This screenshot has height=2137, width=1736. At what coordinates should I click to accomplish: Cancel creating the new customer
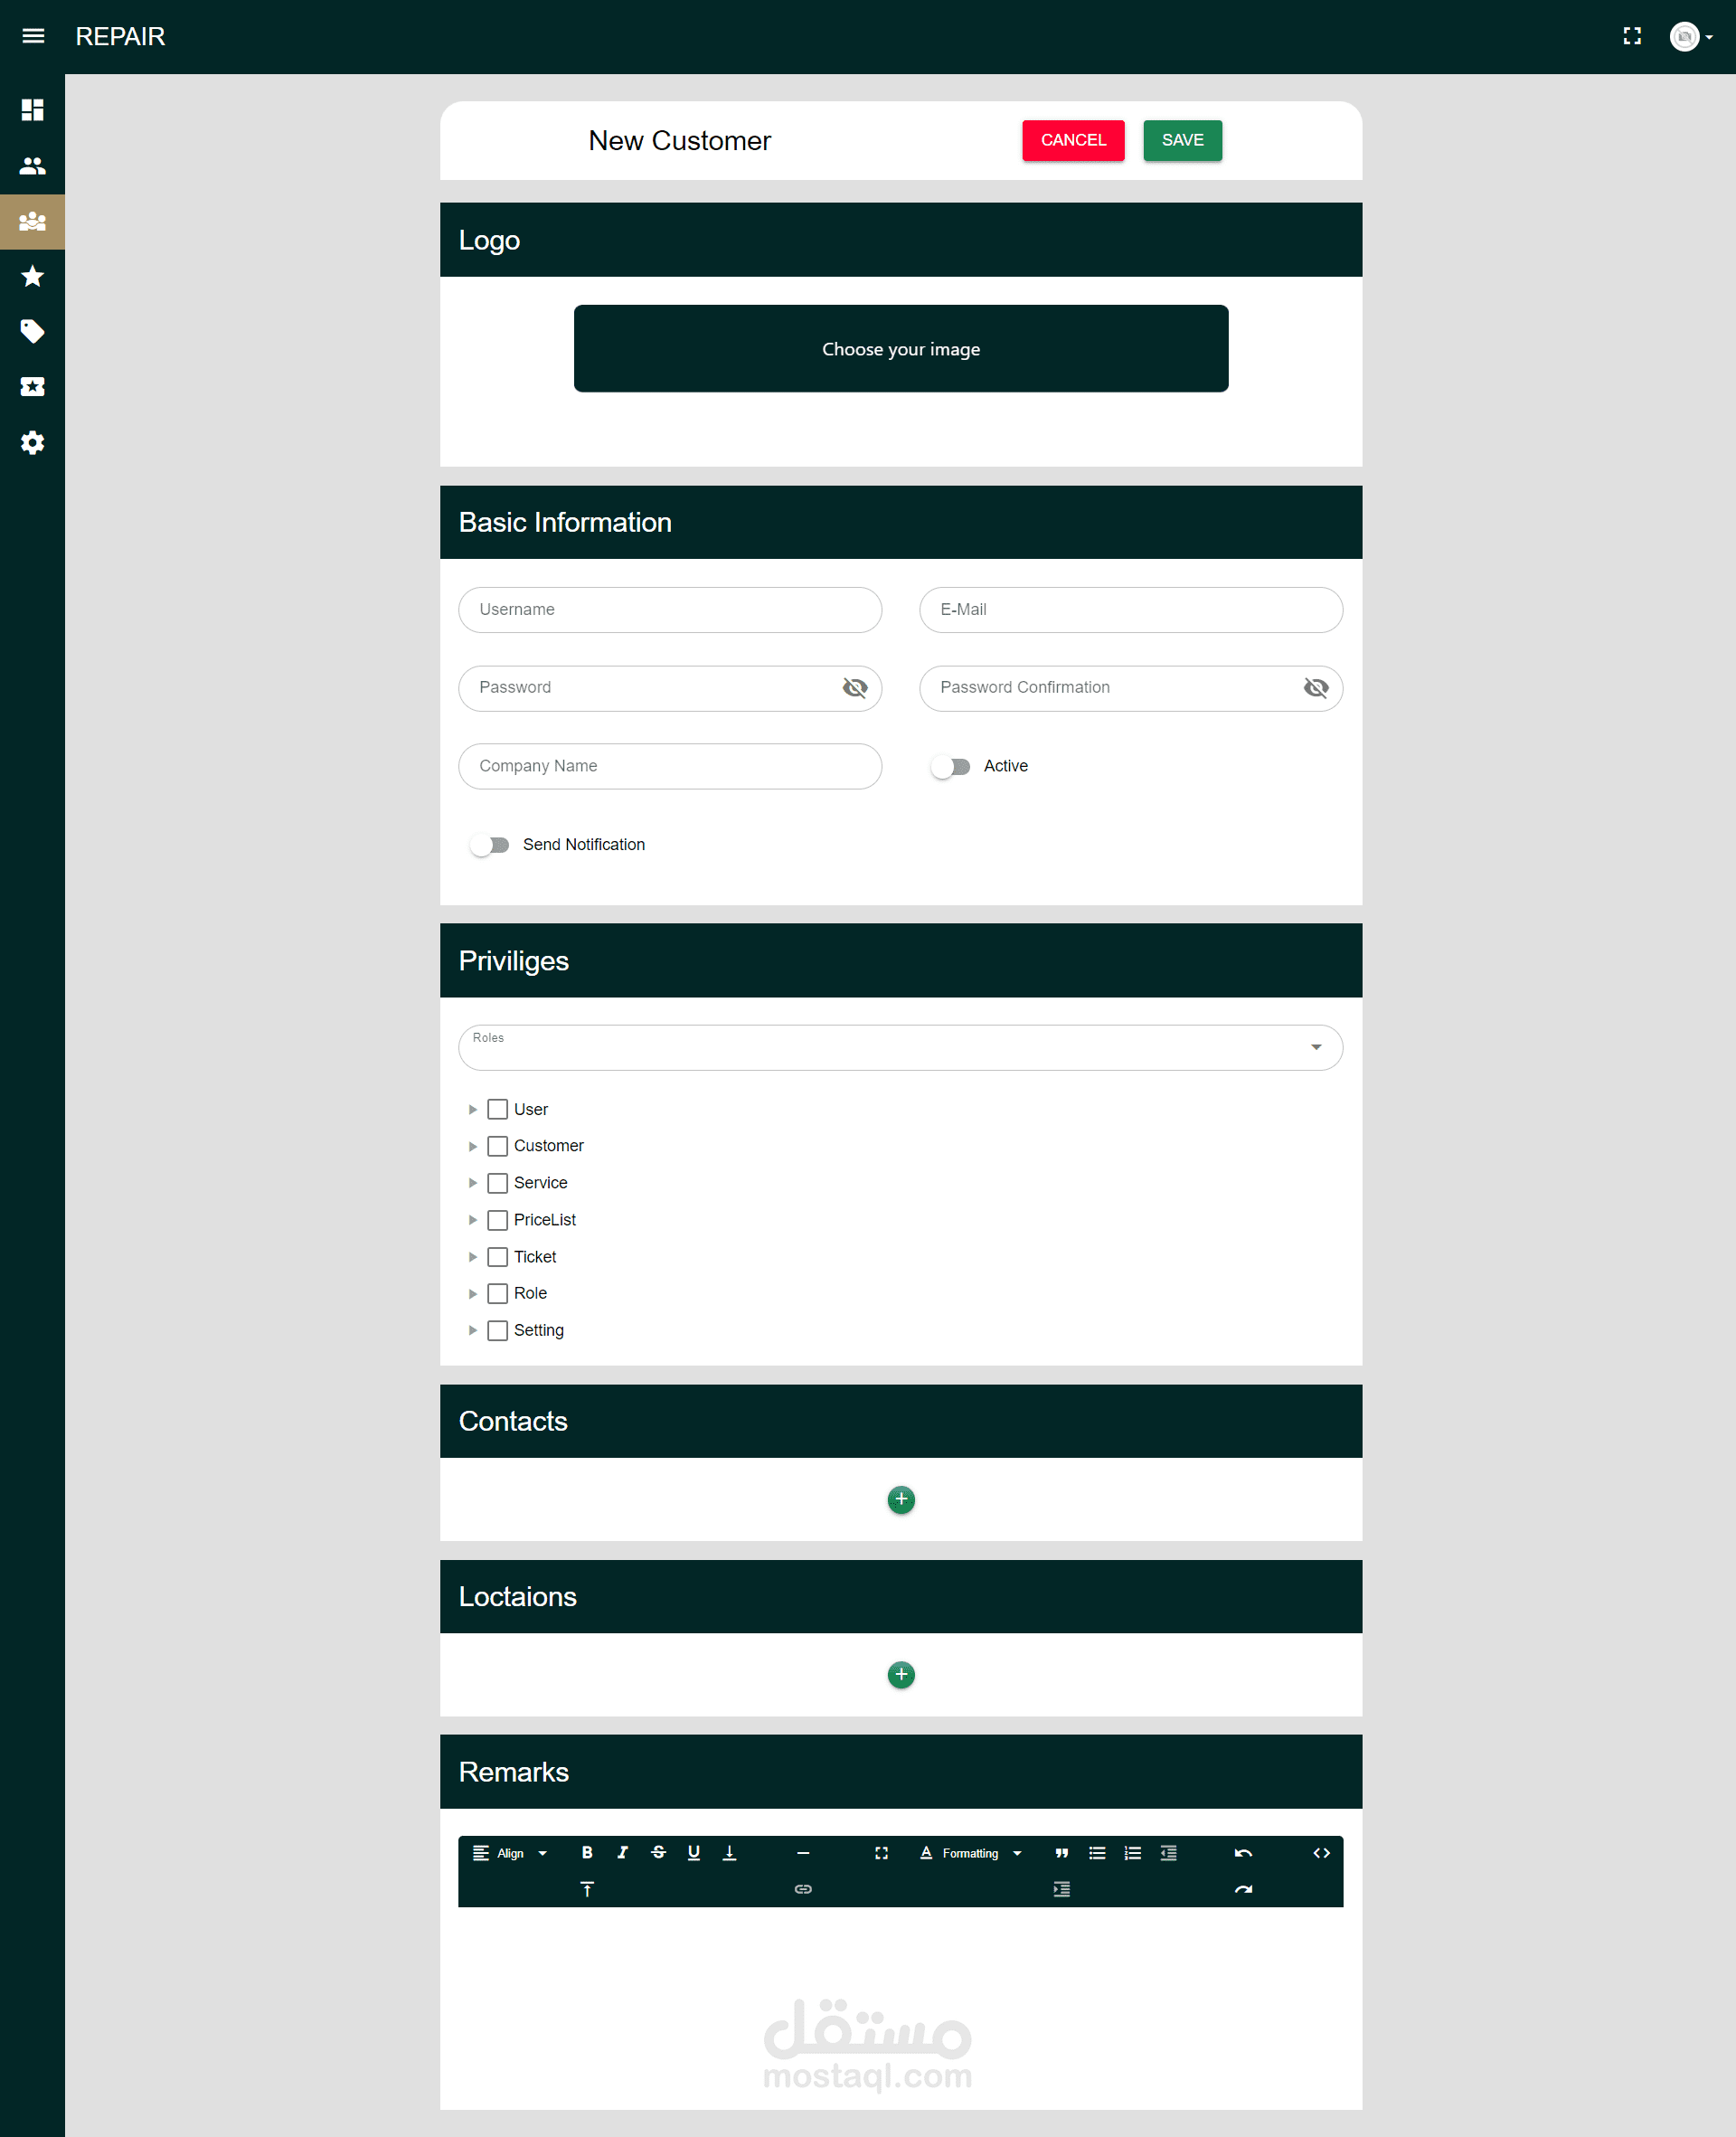1073,140
